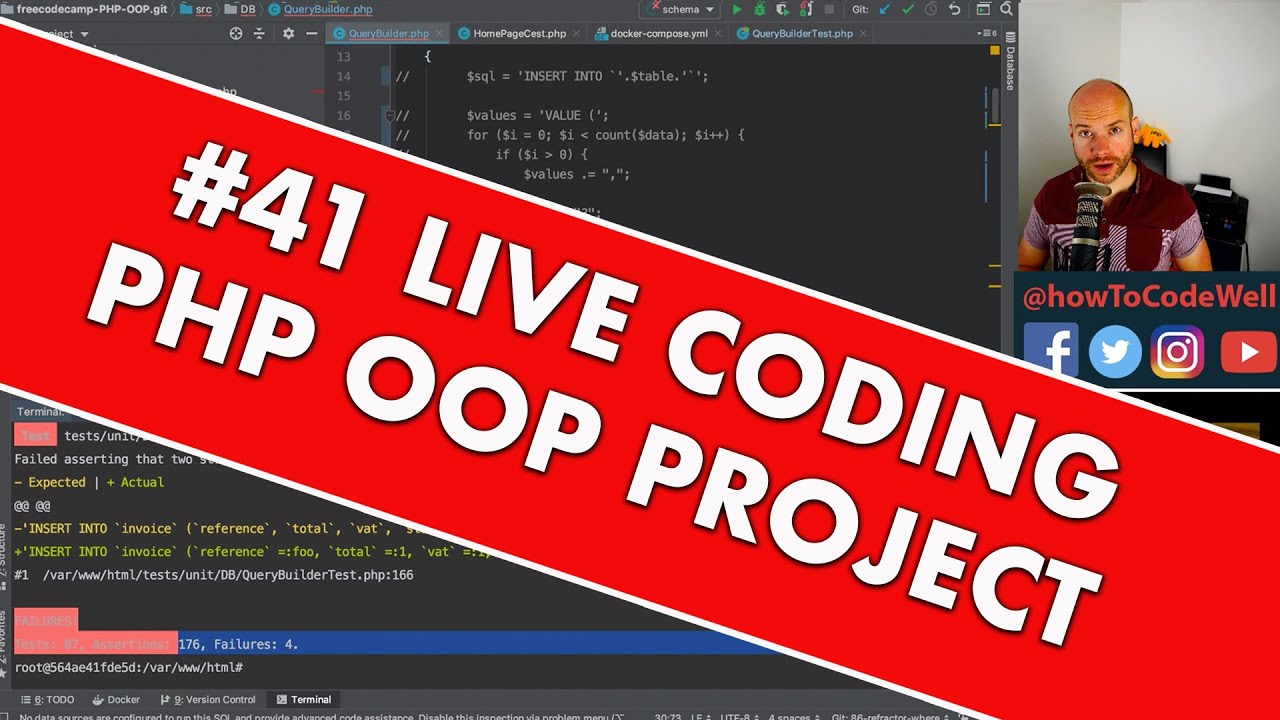Hide the Project panel with minus icon
The image size is (1280, 720).
[312, 33]
